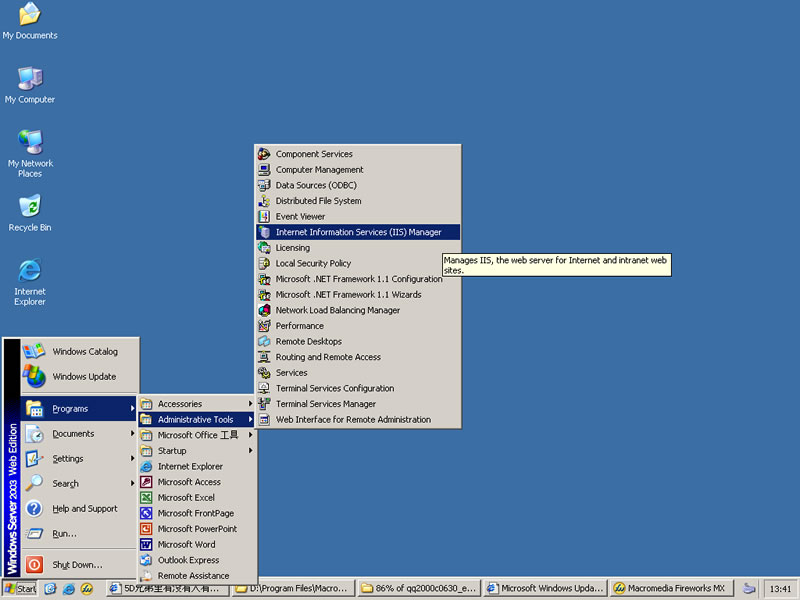800x600 pixels.
Task: Click the Web Interface for Remote Administration icon
Action: click(x=264, y=419)
